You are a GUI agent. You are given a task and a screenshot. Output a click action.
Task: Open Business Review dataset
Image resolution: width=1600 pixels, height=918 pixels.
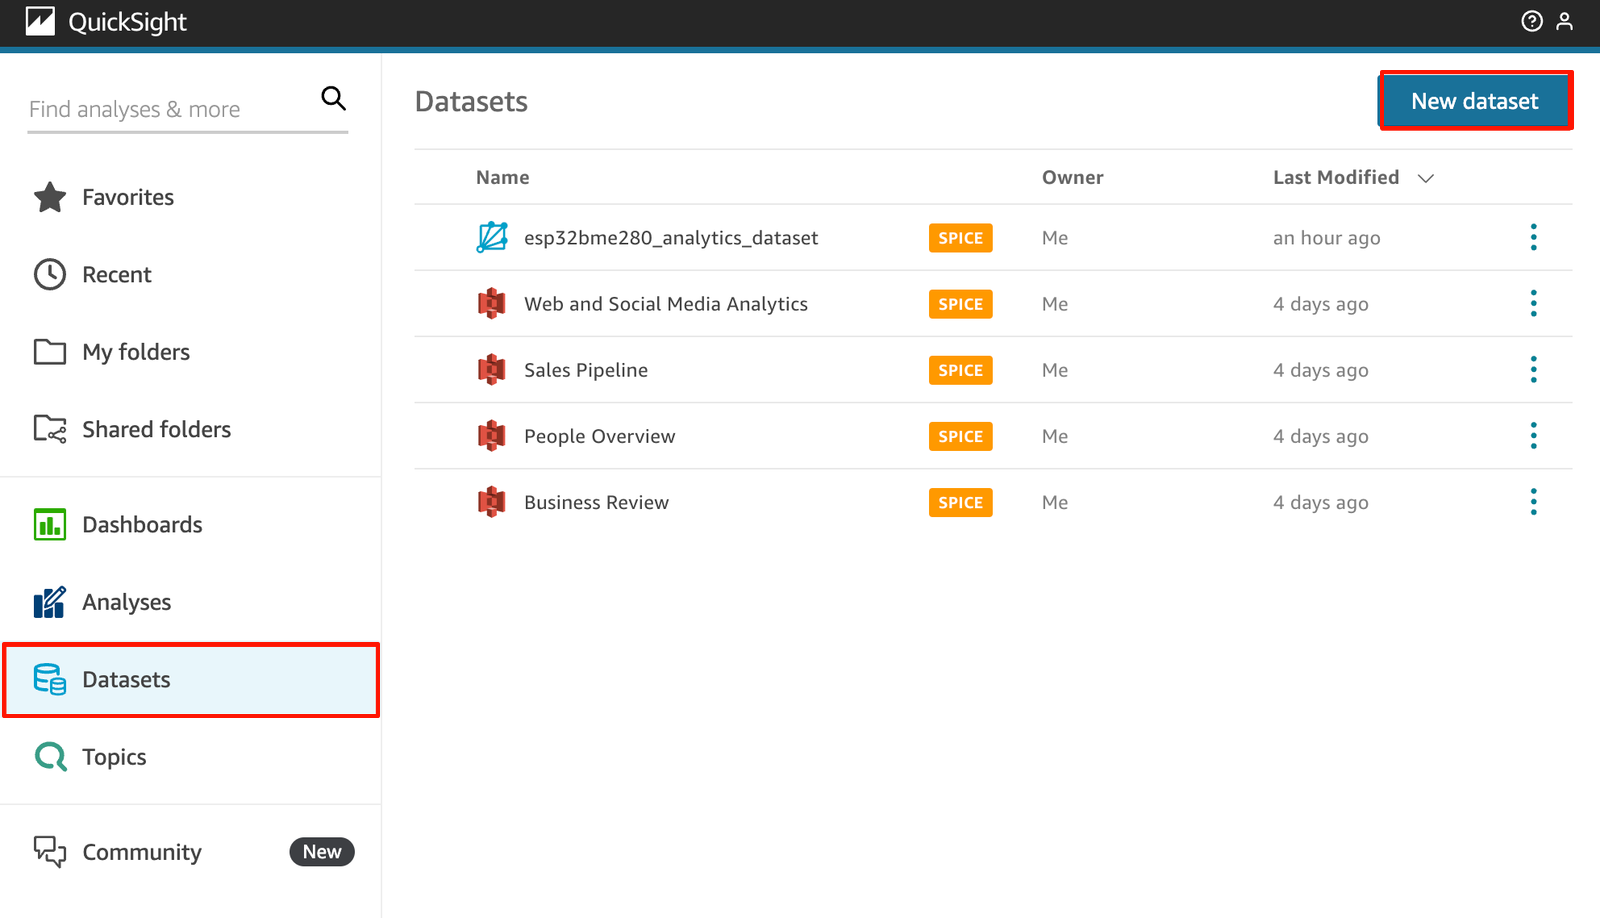pos(596,502)
